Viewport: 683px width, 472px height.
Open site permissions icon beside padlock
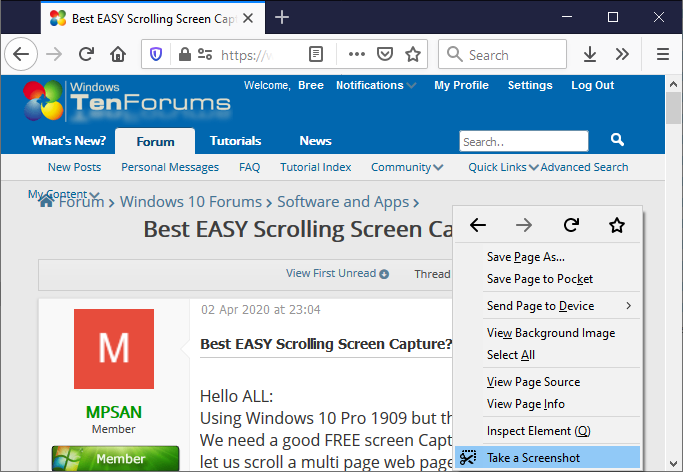(x=205, y=54)
